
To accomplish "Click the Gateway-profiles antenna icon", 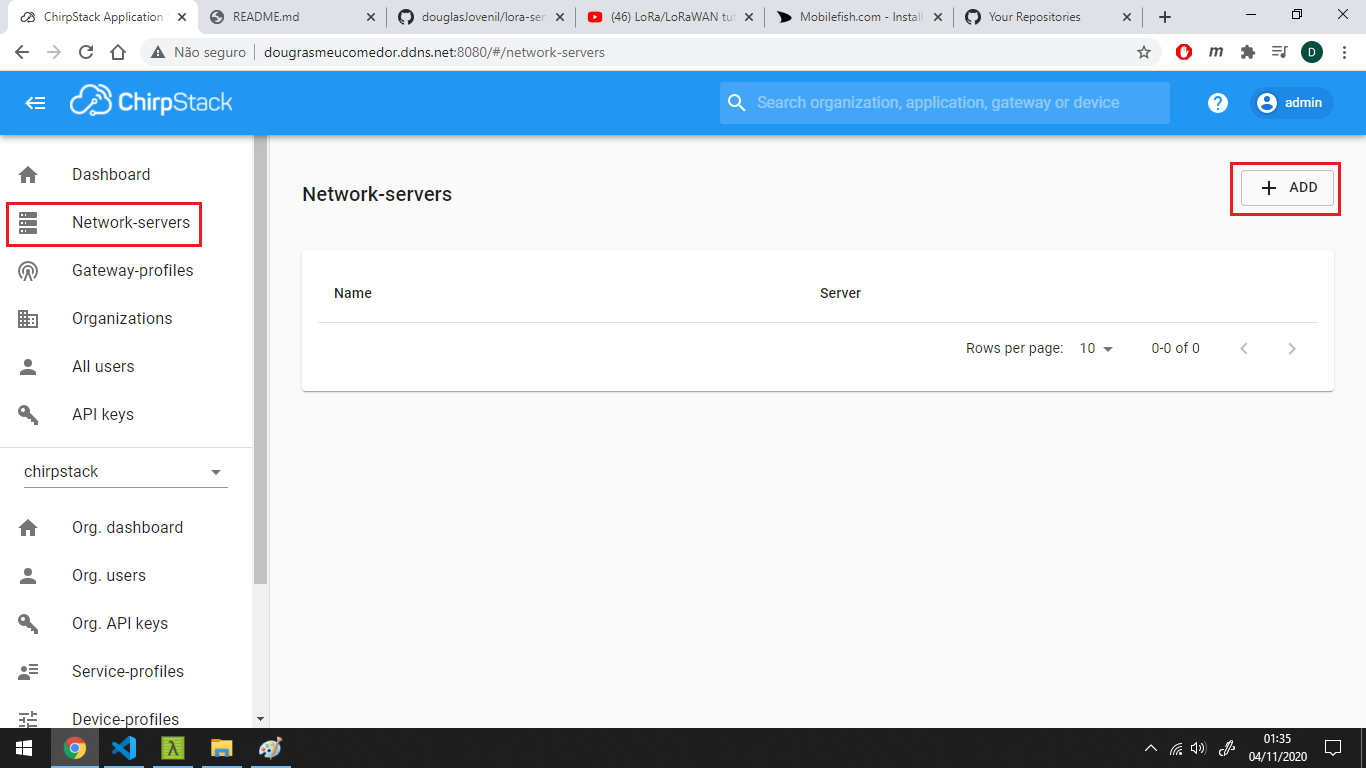I will pyautogui.click(x=28, y=271).
